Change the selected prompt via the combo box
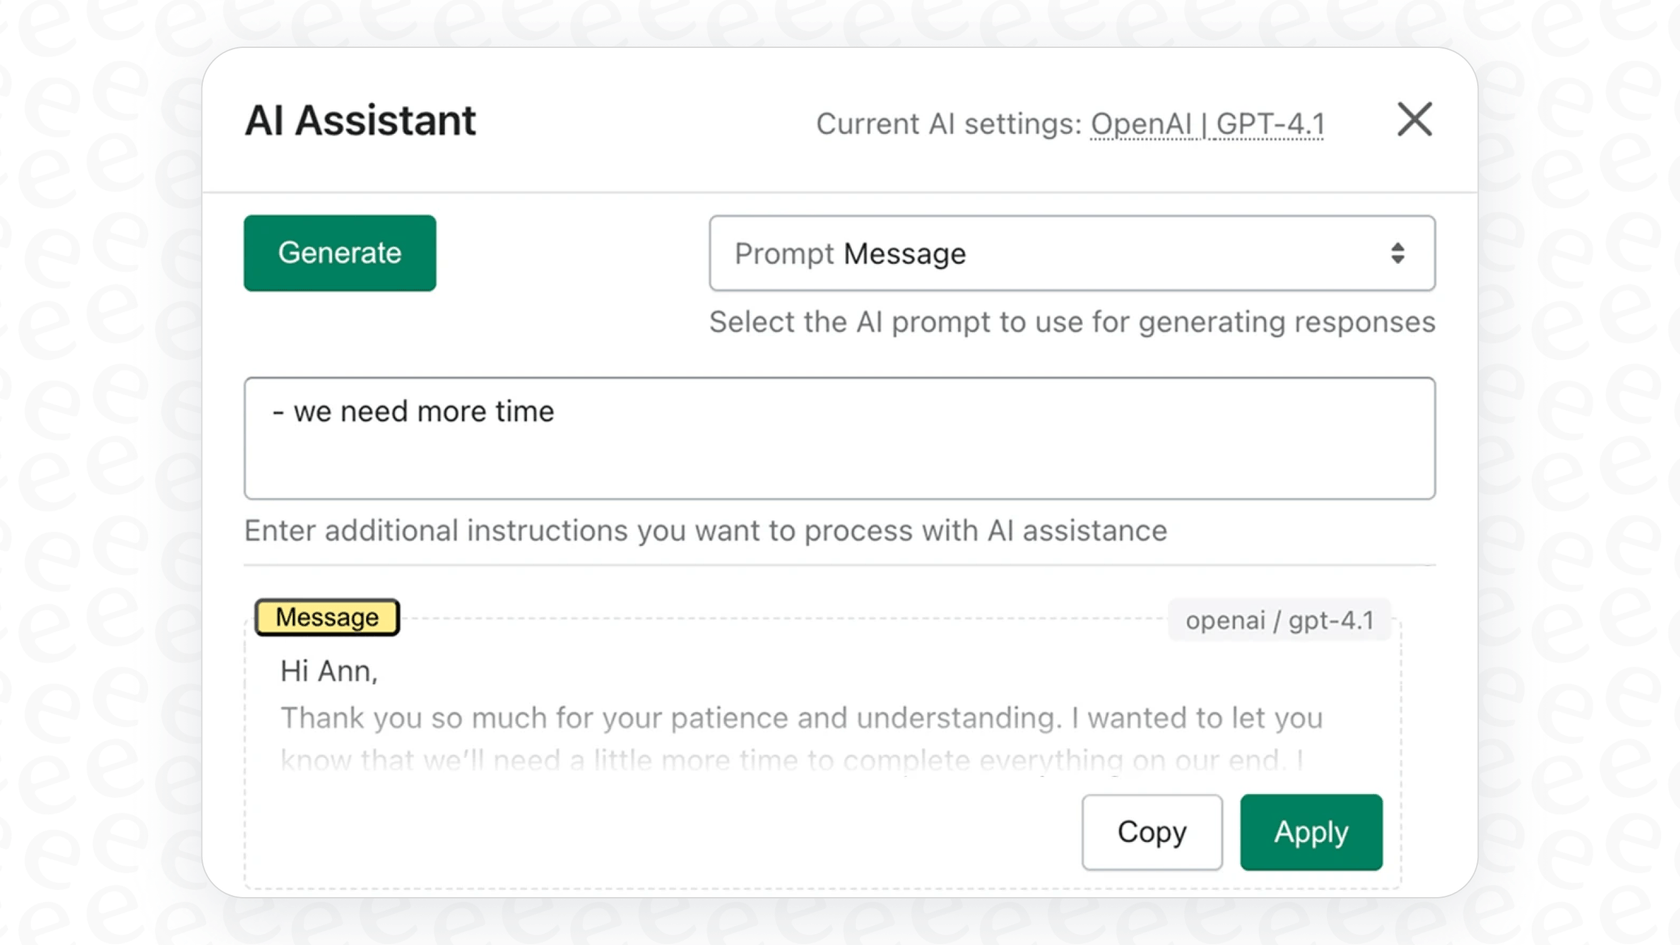This screenshot has width=1680, height=945. pyautogui.click(x=1071, y=253)
